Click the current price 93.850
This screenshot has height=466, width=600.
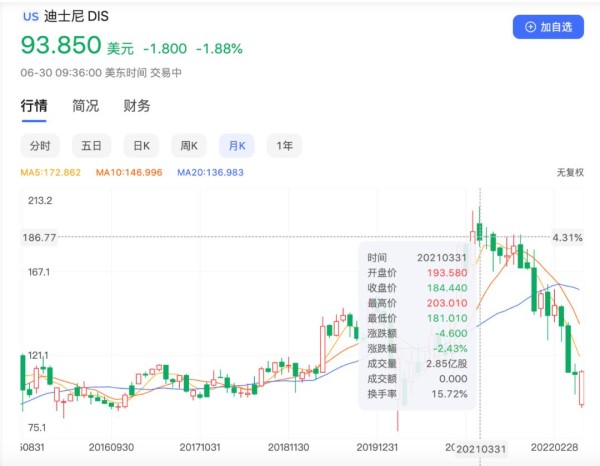61,45
